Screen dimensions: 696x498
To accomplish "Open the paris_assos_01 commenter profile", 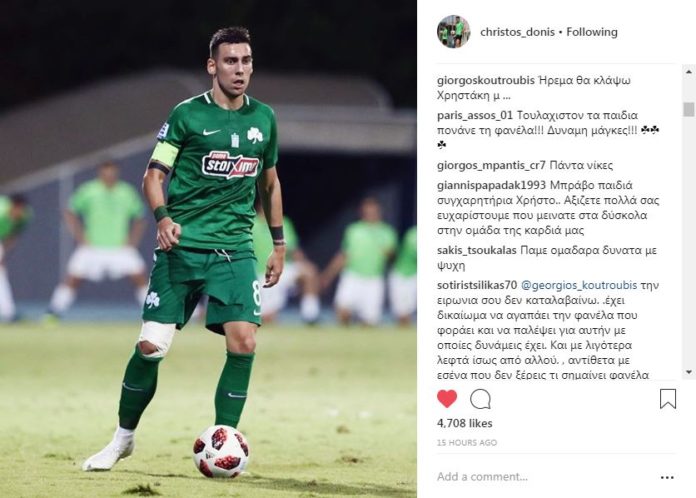I will [475, 115].
